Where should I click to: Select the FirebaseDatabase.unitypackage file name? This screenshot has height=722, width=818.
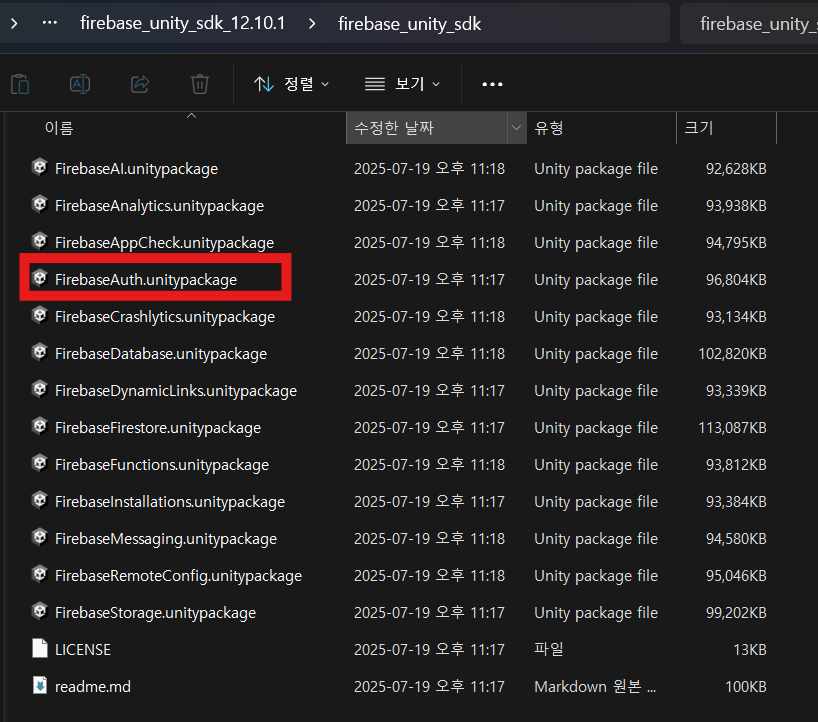tap(161, 354)
